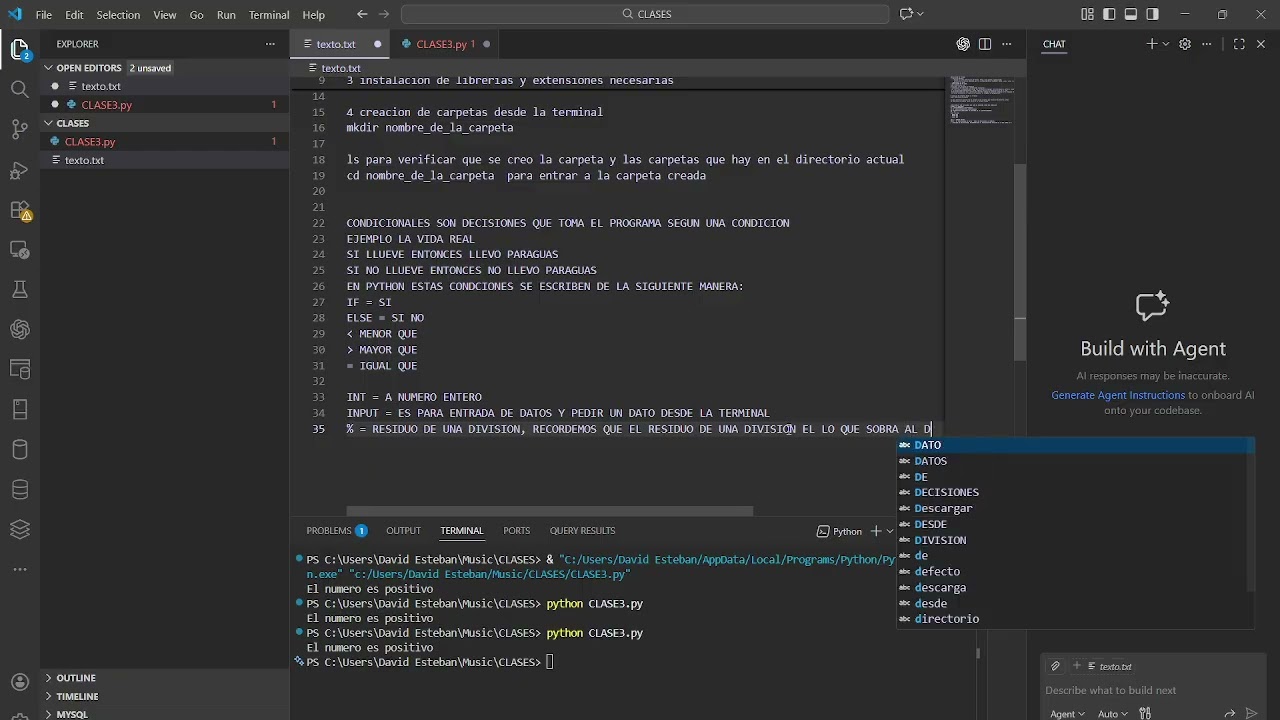
Task: Open the Source Control view
Action: click(x=19, y=129)
